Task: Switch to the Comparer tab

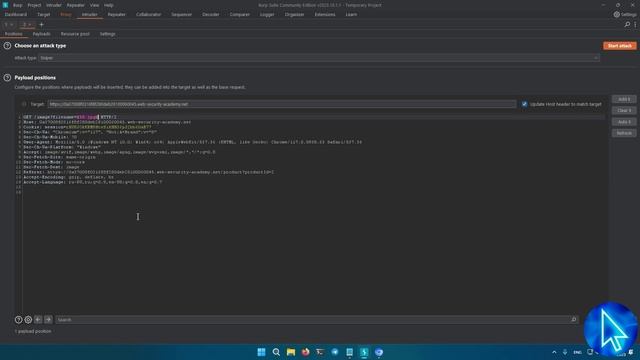Action: [240, 14]
